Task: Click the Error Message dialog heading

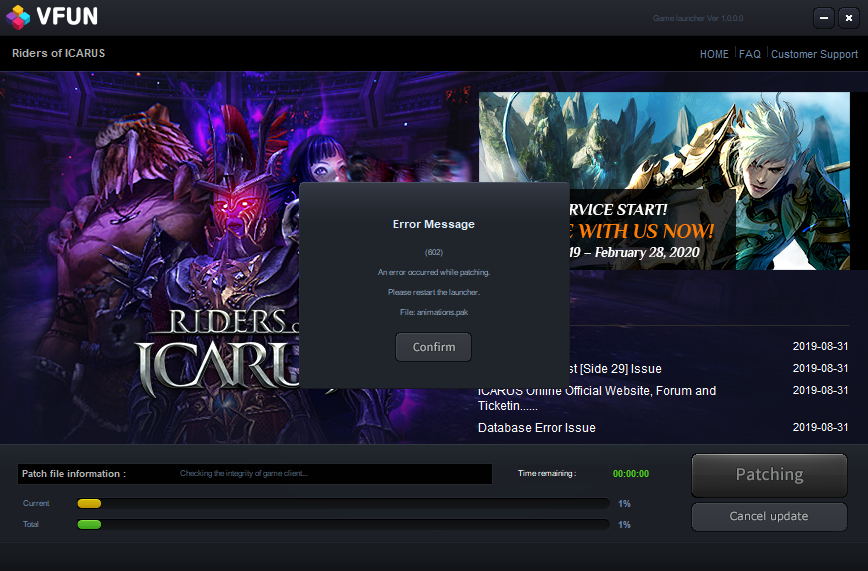Action: click(x=433, y=224)
